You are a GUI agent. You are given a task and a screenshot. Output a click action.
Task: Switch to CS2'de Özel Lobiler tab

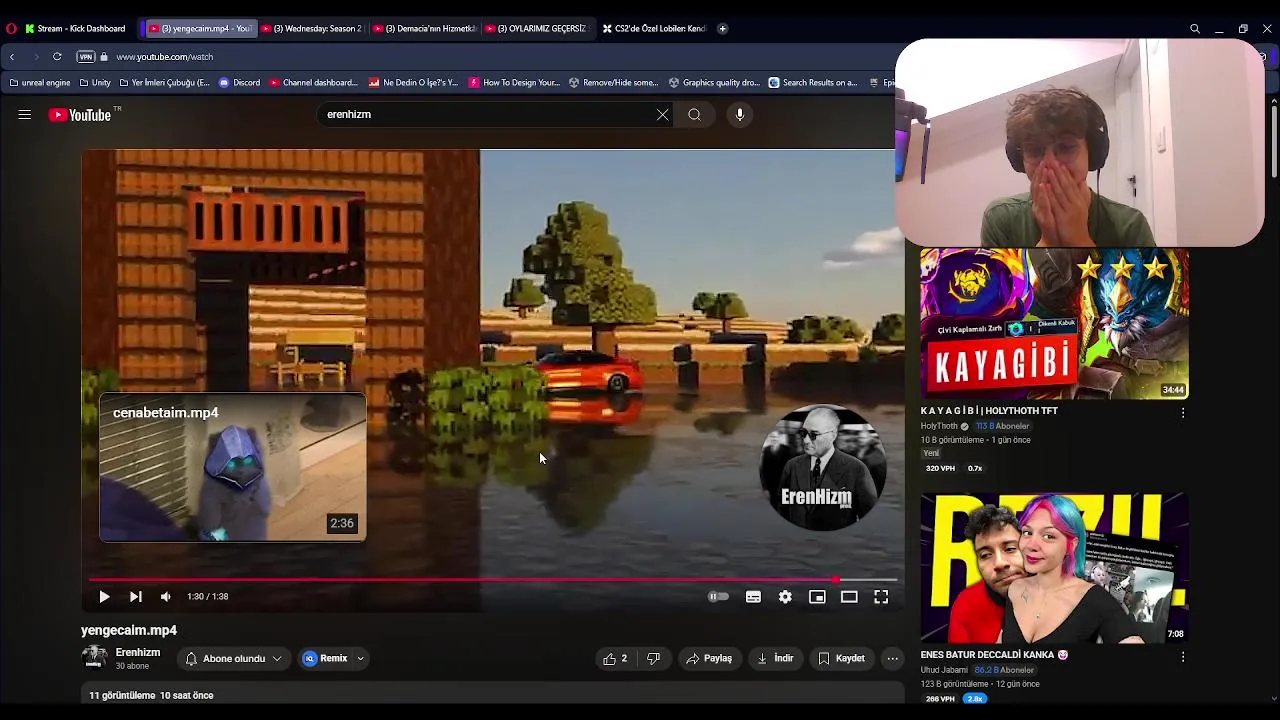(654, 29)
